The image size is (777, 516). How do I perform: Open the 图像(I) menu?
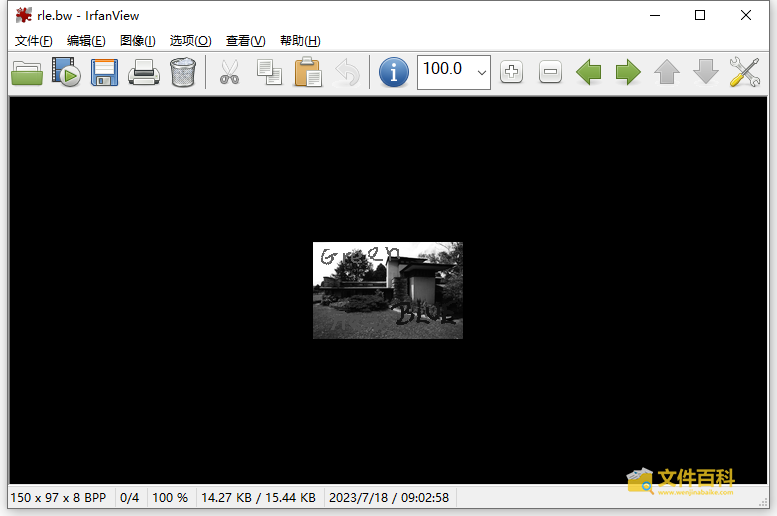tap(138, 41)
